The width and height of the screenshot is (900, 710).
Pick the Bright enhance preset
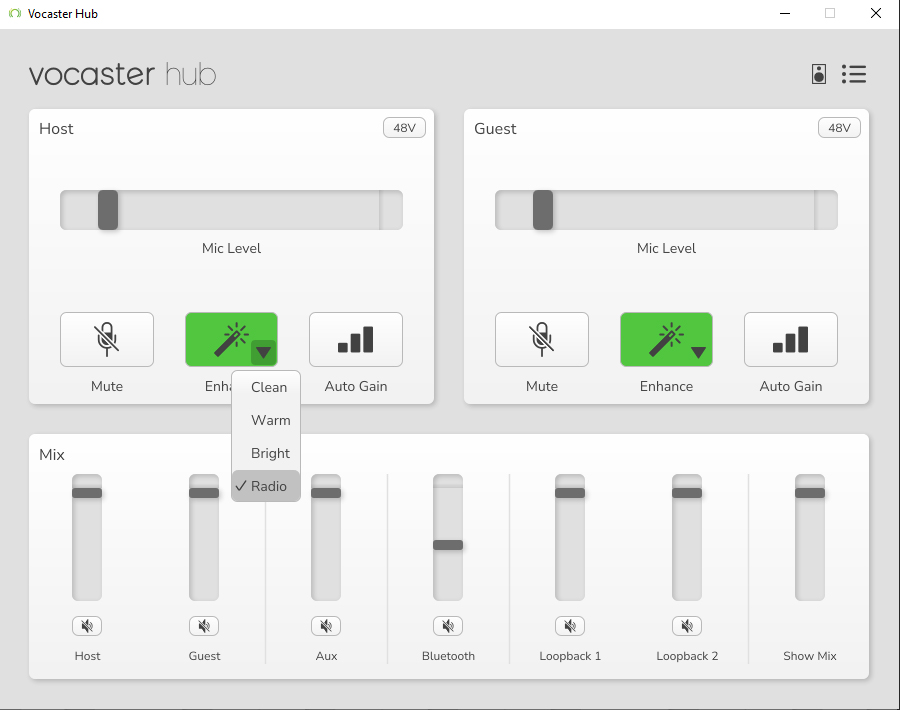tap(270, 453)
